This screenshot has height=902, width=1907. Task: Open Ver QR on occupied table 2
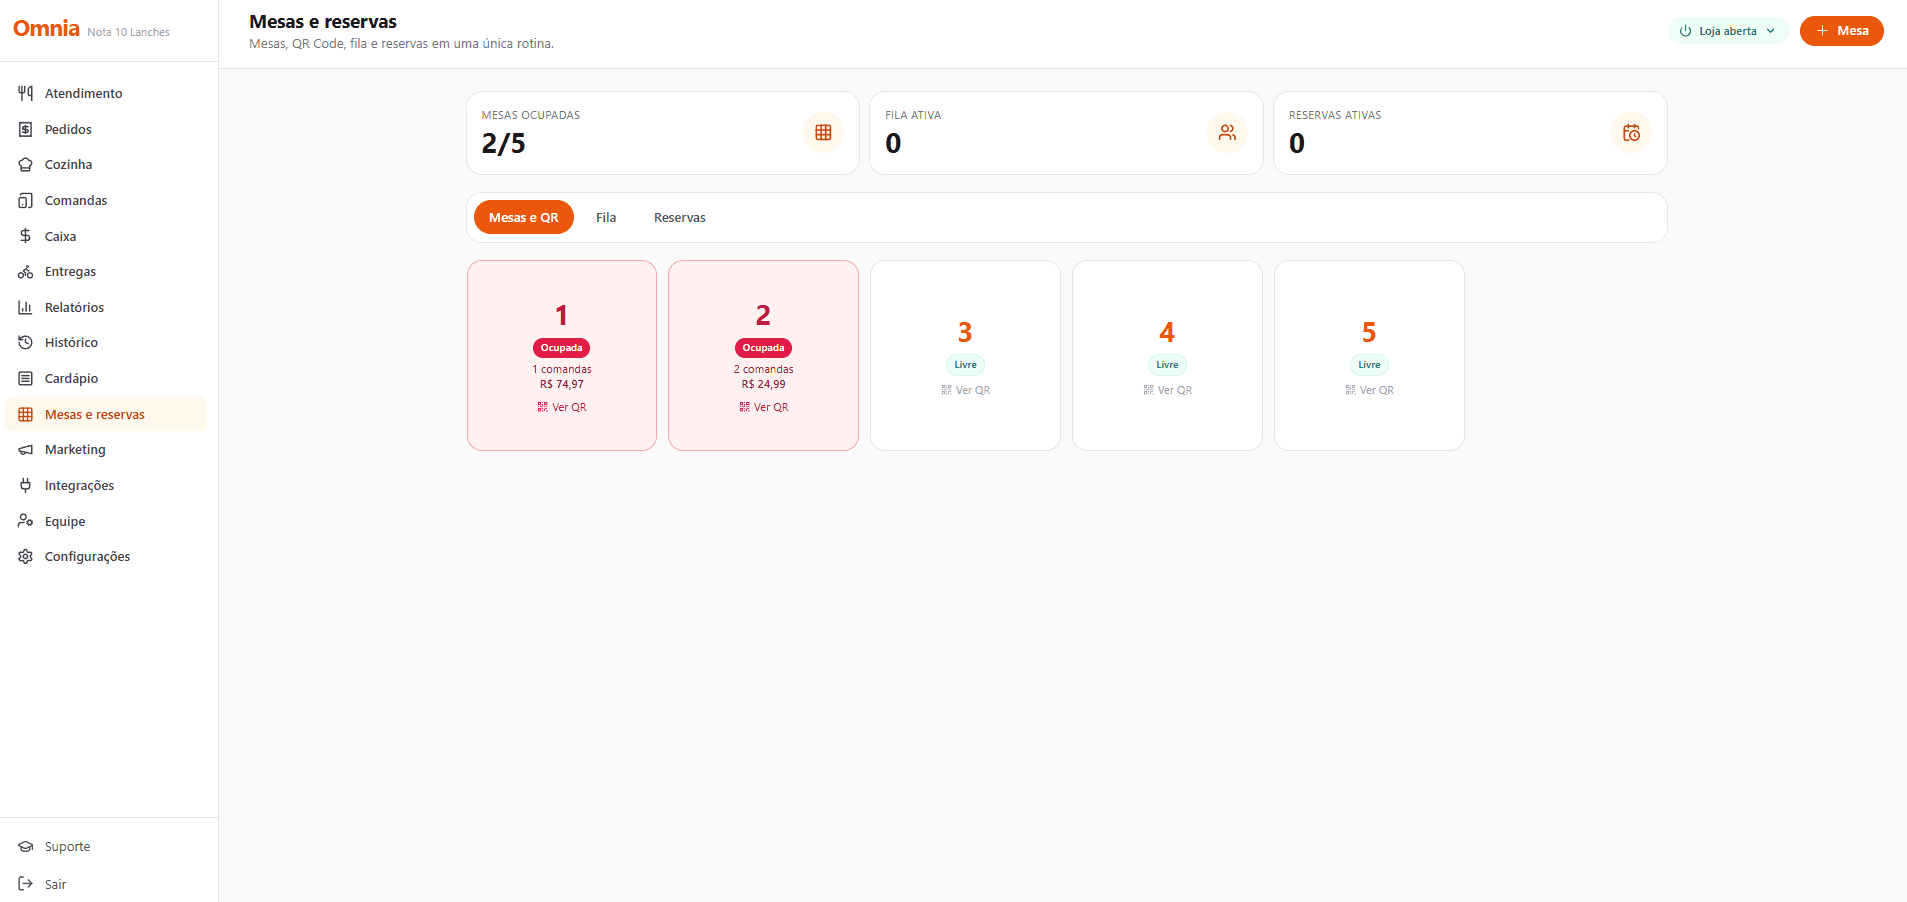coord(764,407)
